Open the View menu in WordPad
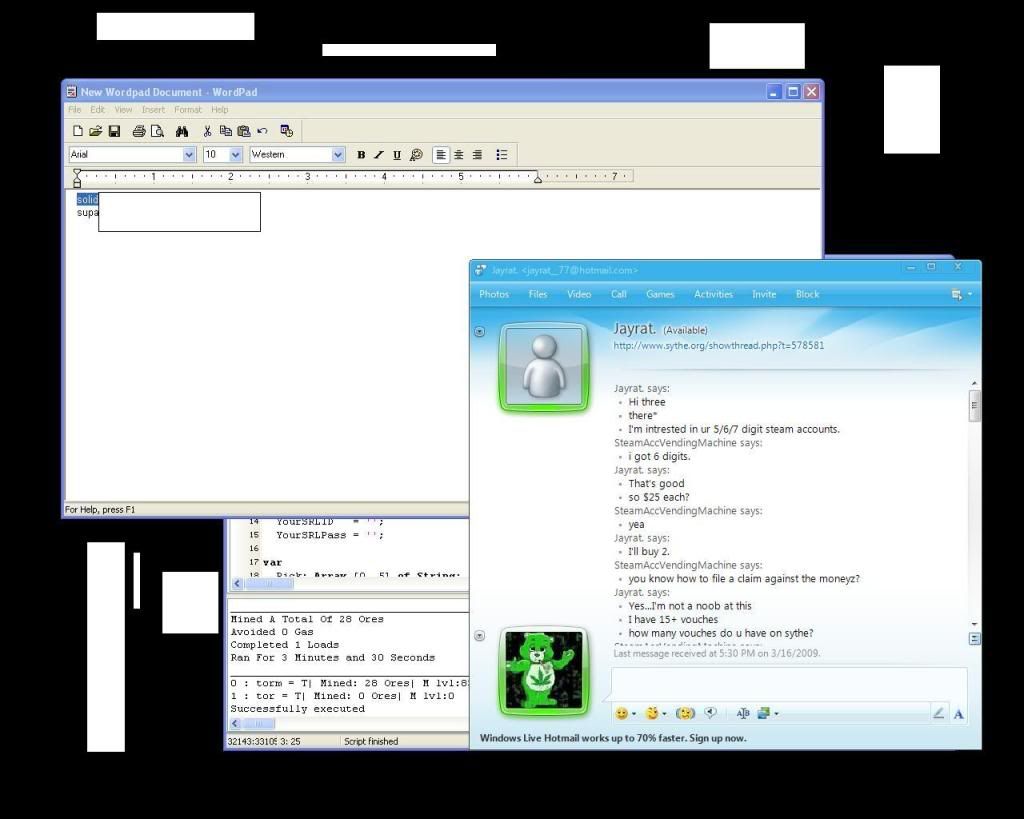 pos(123,110)
